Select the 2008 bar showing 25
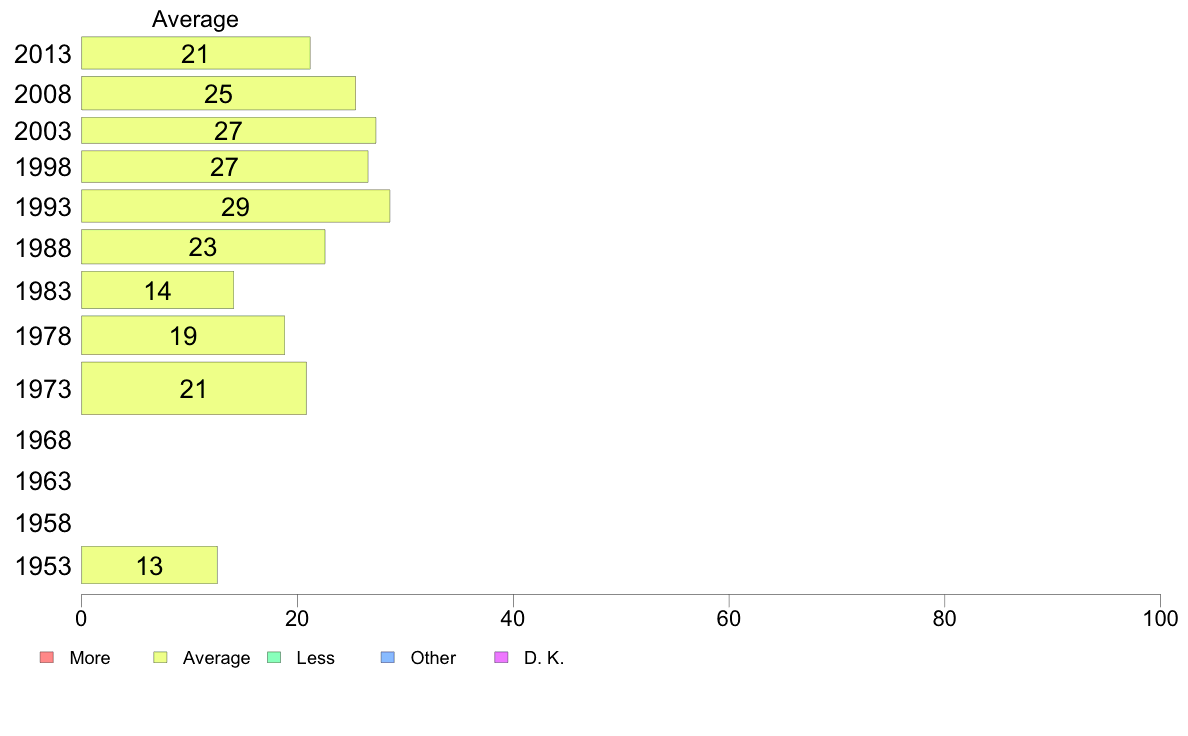This screenshot has height=736, width=1188. click(218, 93)
